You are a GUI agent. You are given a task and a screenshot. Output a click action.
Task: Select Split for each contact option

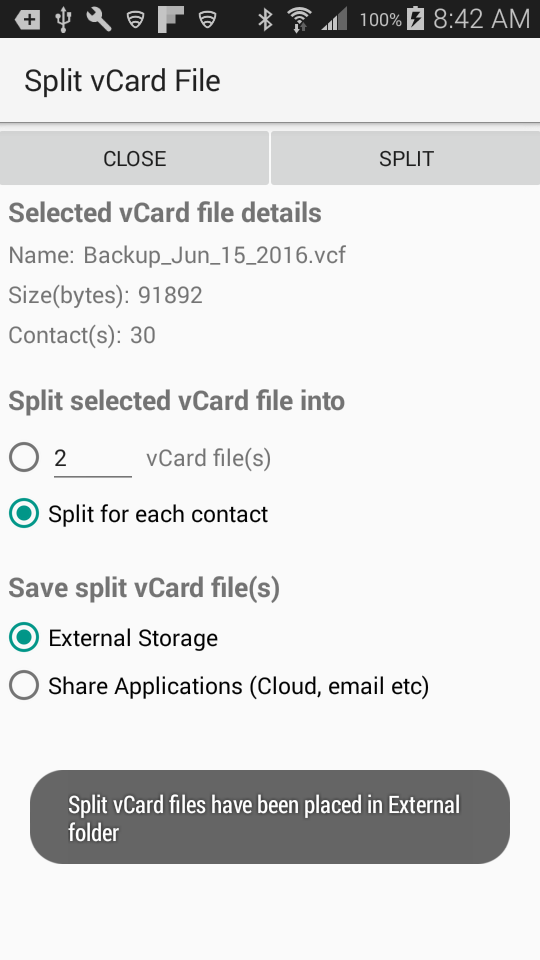(x=138, y=514)
